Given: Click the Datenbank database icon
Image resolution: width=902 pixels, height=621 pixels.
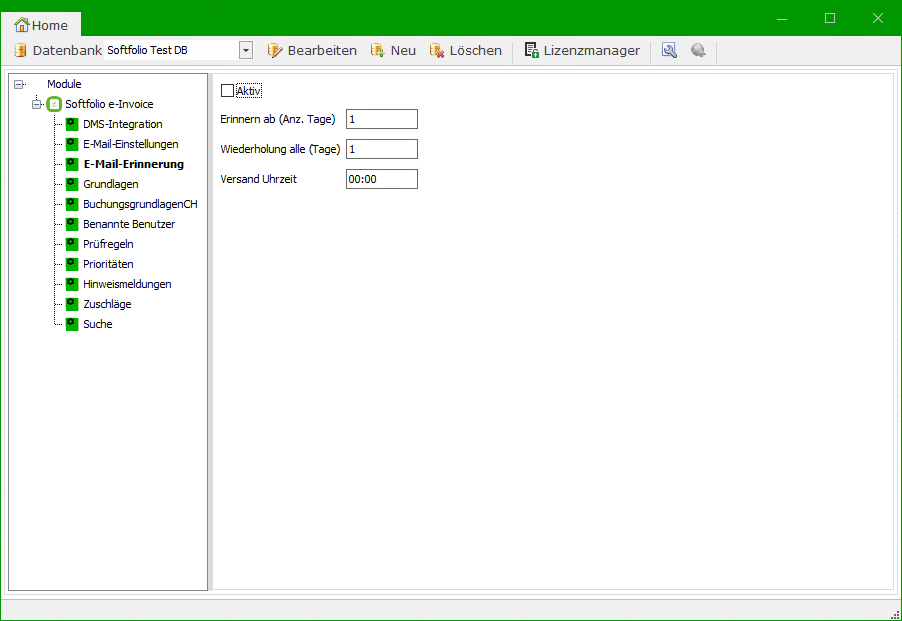Looking at the screenshot, I should click(x=20, y=50).
